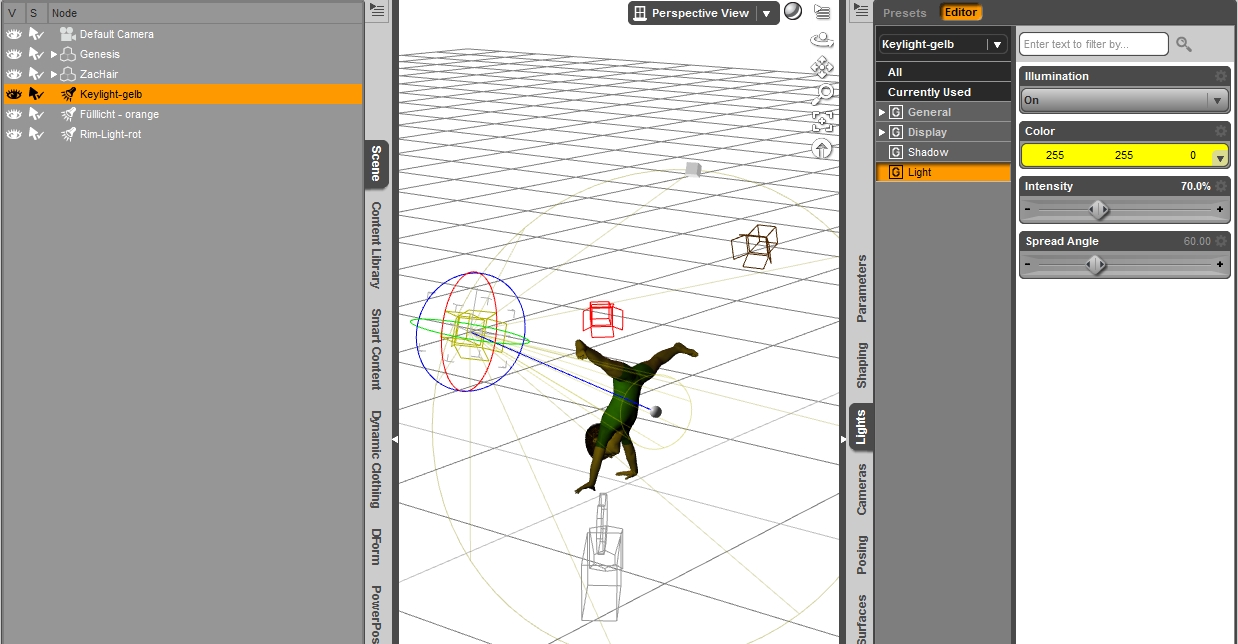Screen dimensions: 1238x644
Task: Select Fülllicht - orange in scene list
Action: coord(119,114)
